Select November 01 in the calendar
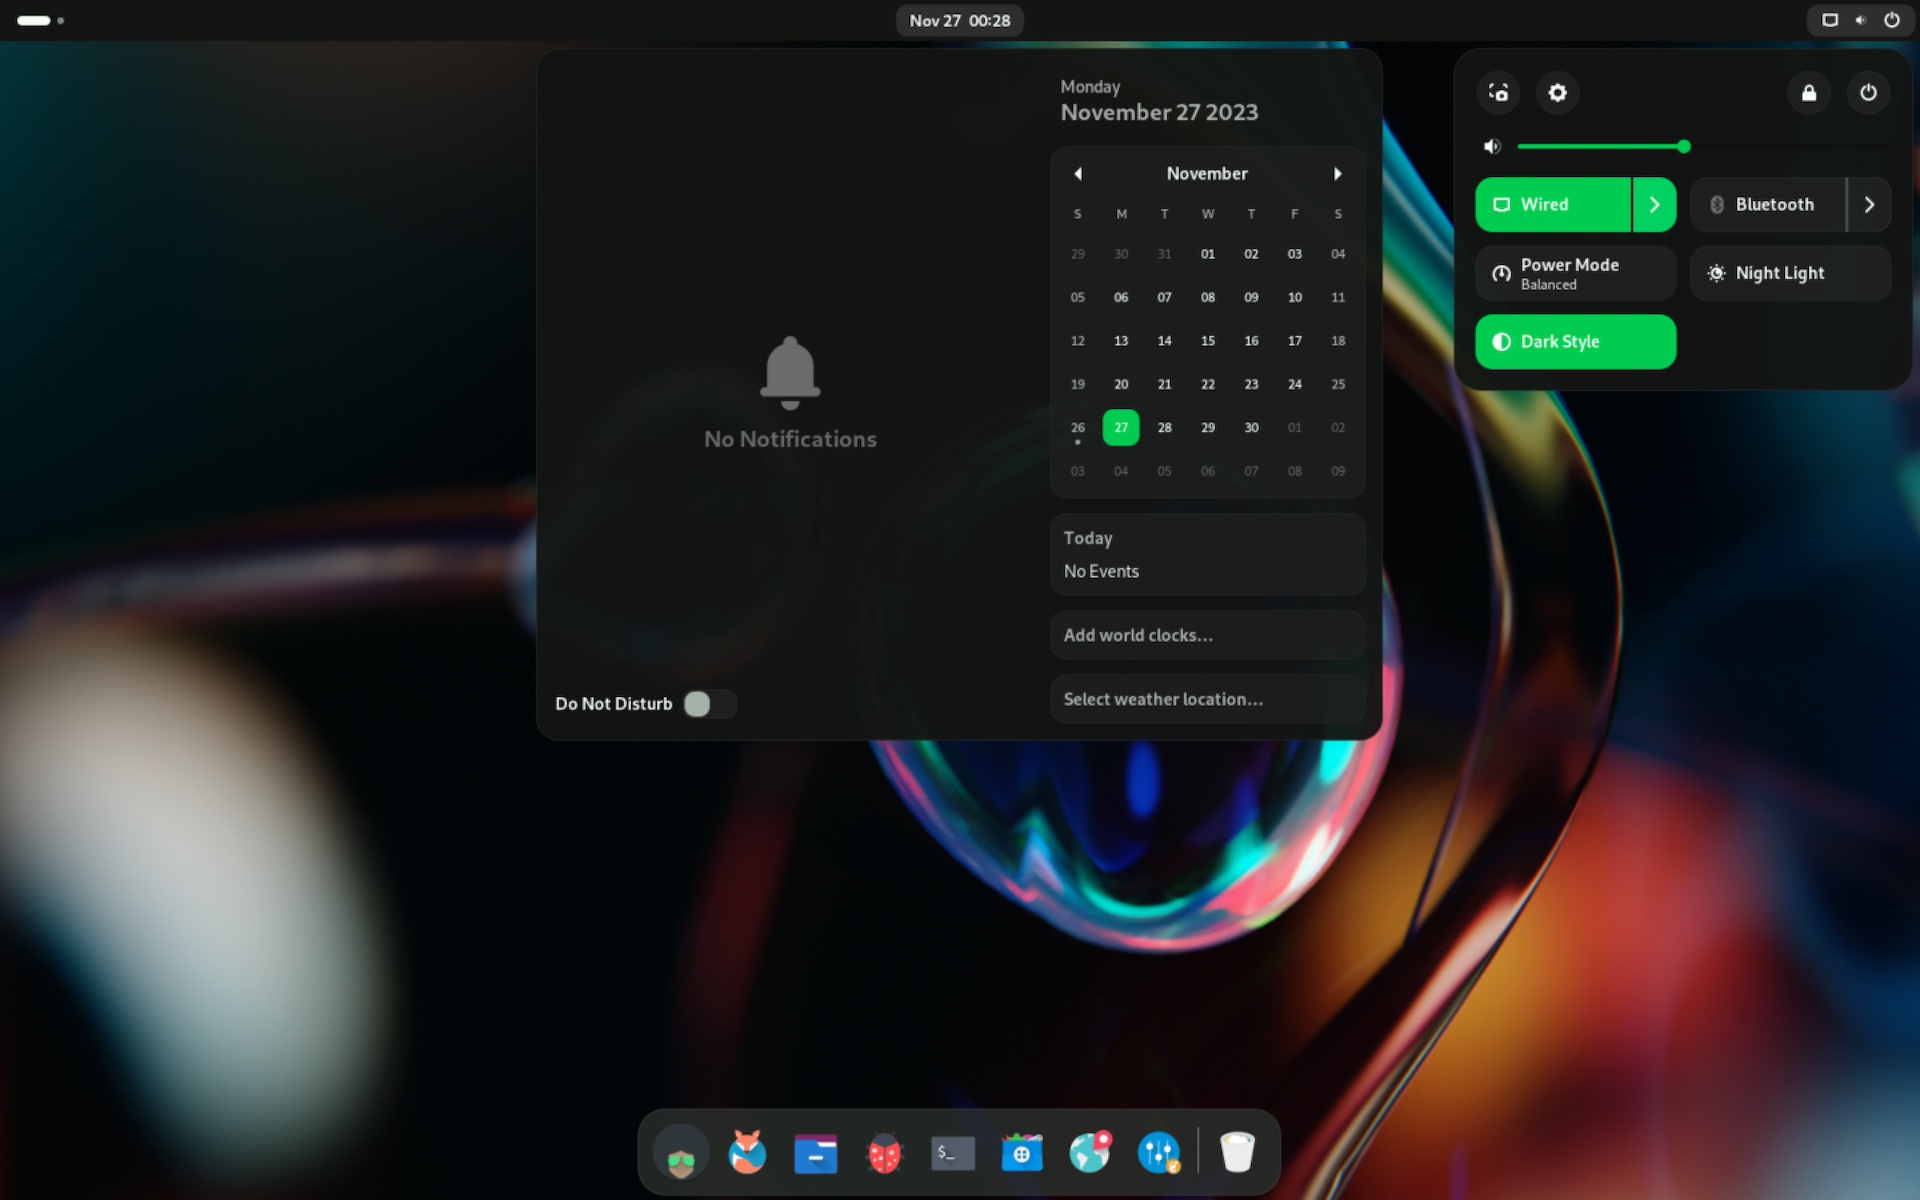Image resolution: width=1920 pixels, height=1200 pixels. 1208,254
